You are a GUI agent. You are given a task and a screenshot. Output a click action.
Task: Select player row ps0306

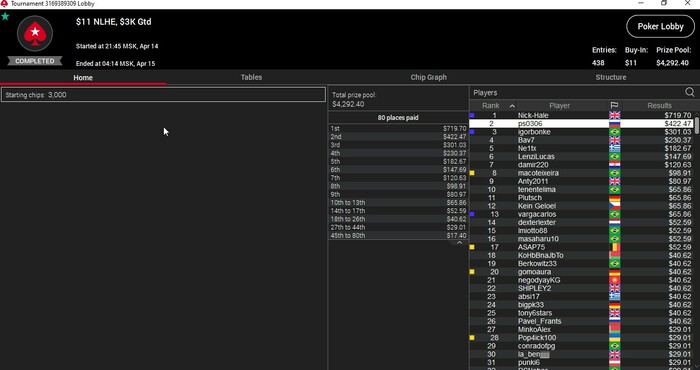click(581, 124)
